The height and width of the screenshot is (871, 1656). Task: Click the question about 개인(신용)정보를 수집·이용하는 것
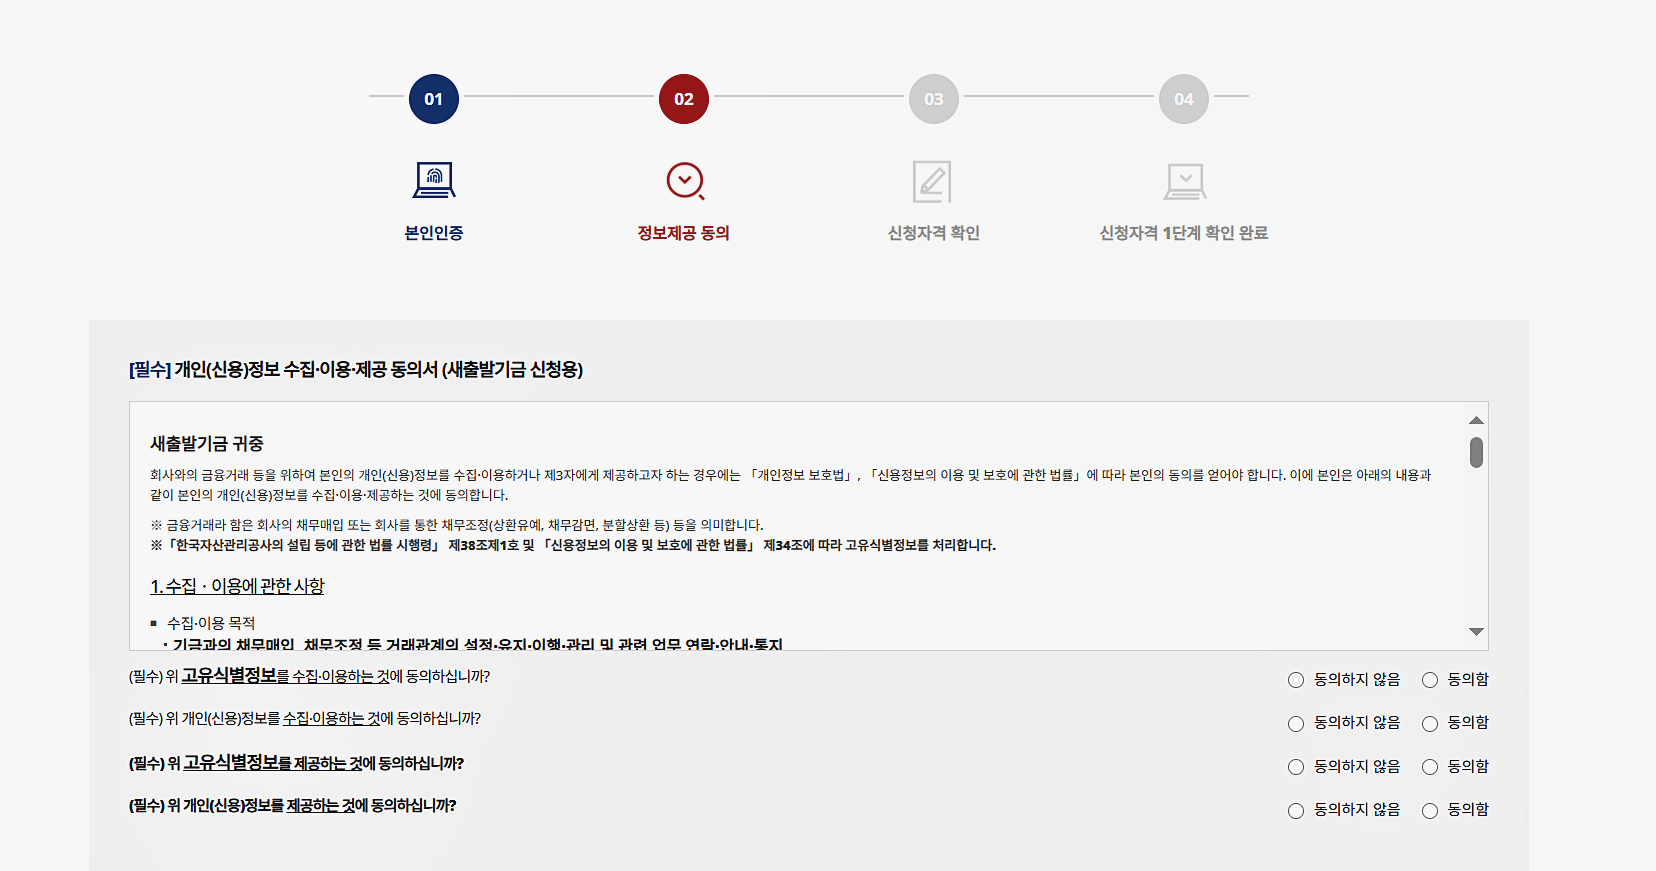305,719
